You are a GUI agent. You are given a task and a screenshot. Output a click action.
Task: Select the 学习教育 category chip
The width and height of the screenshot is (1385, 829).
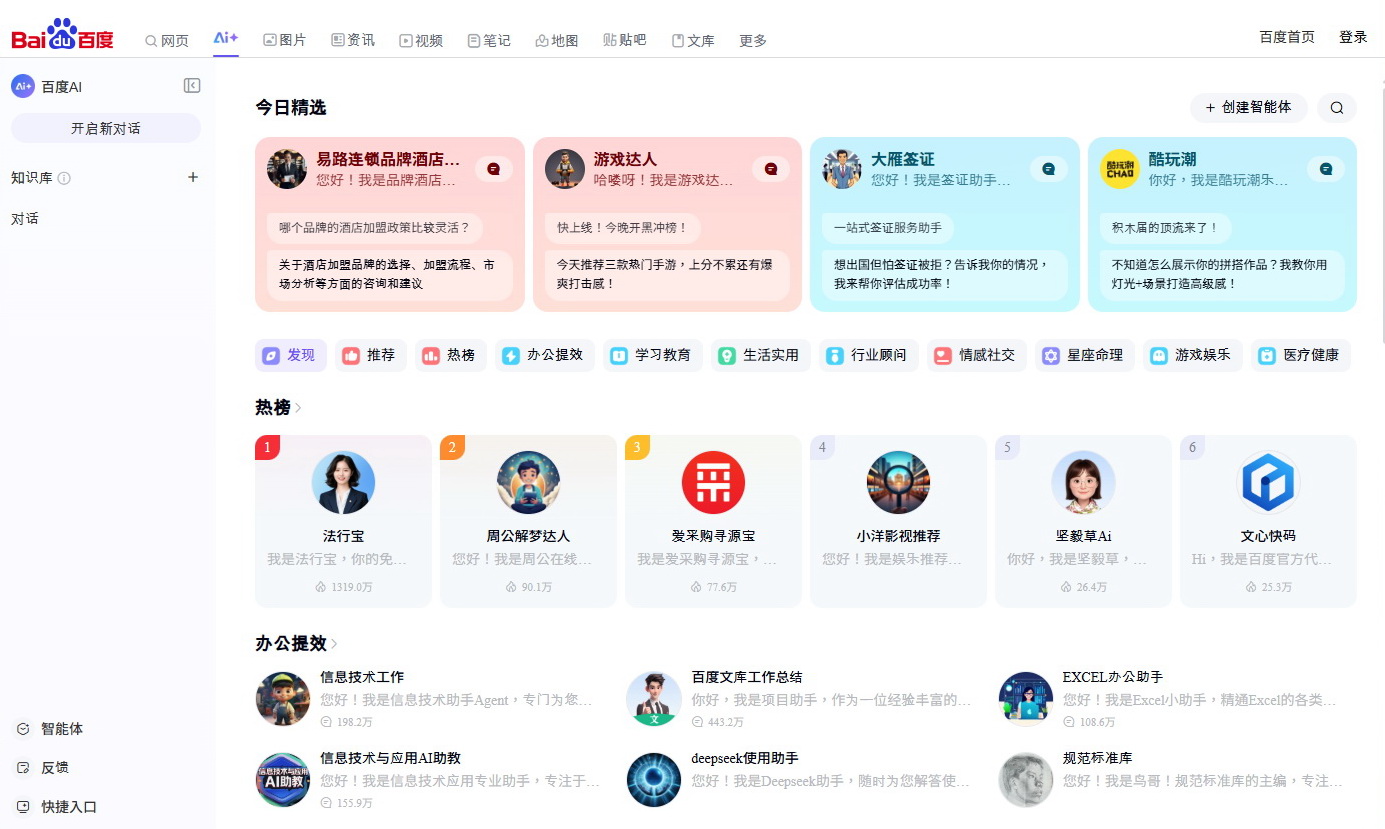click(653, 355)
